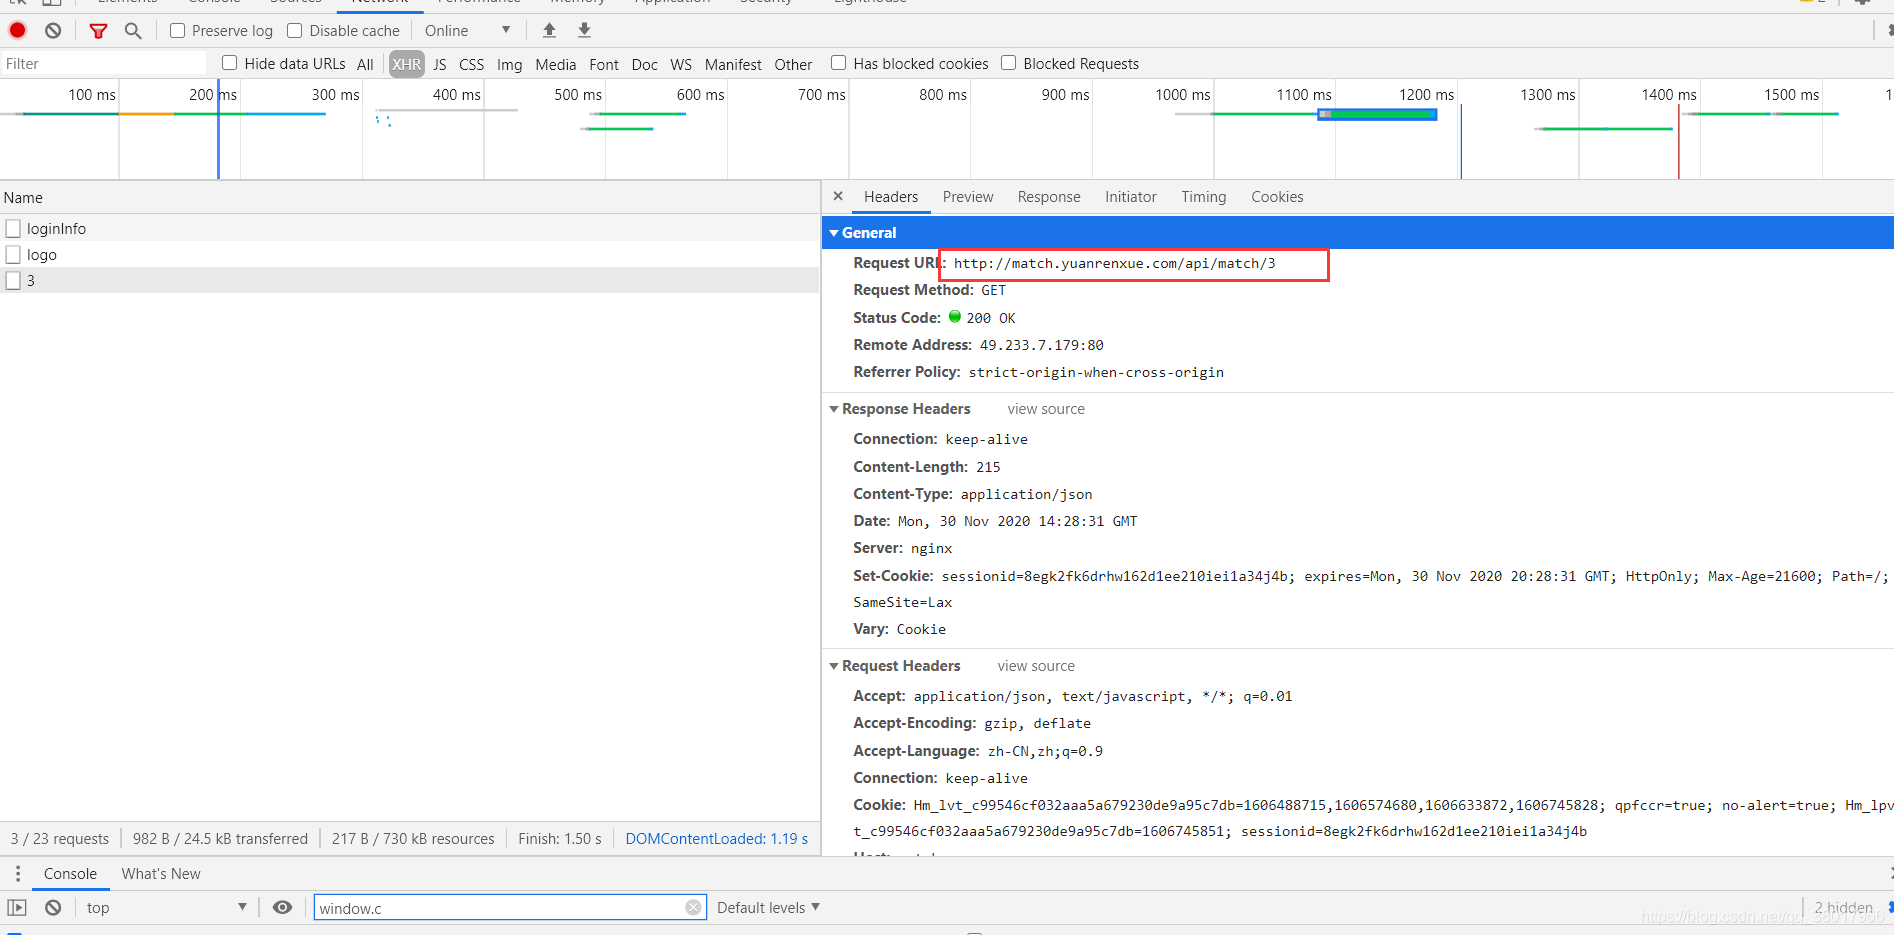
Task: Click the request URL value
Action: click(1114, 263)
